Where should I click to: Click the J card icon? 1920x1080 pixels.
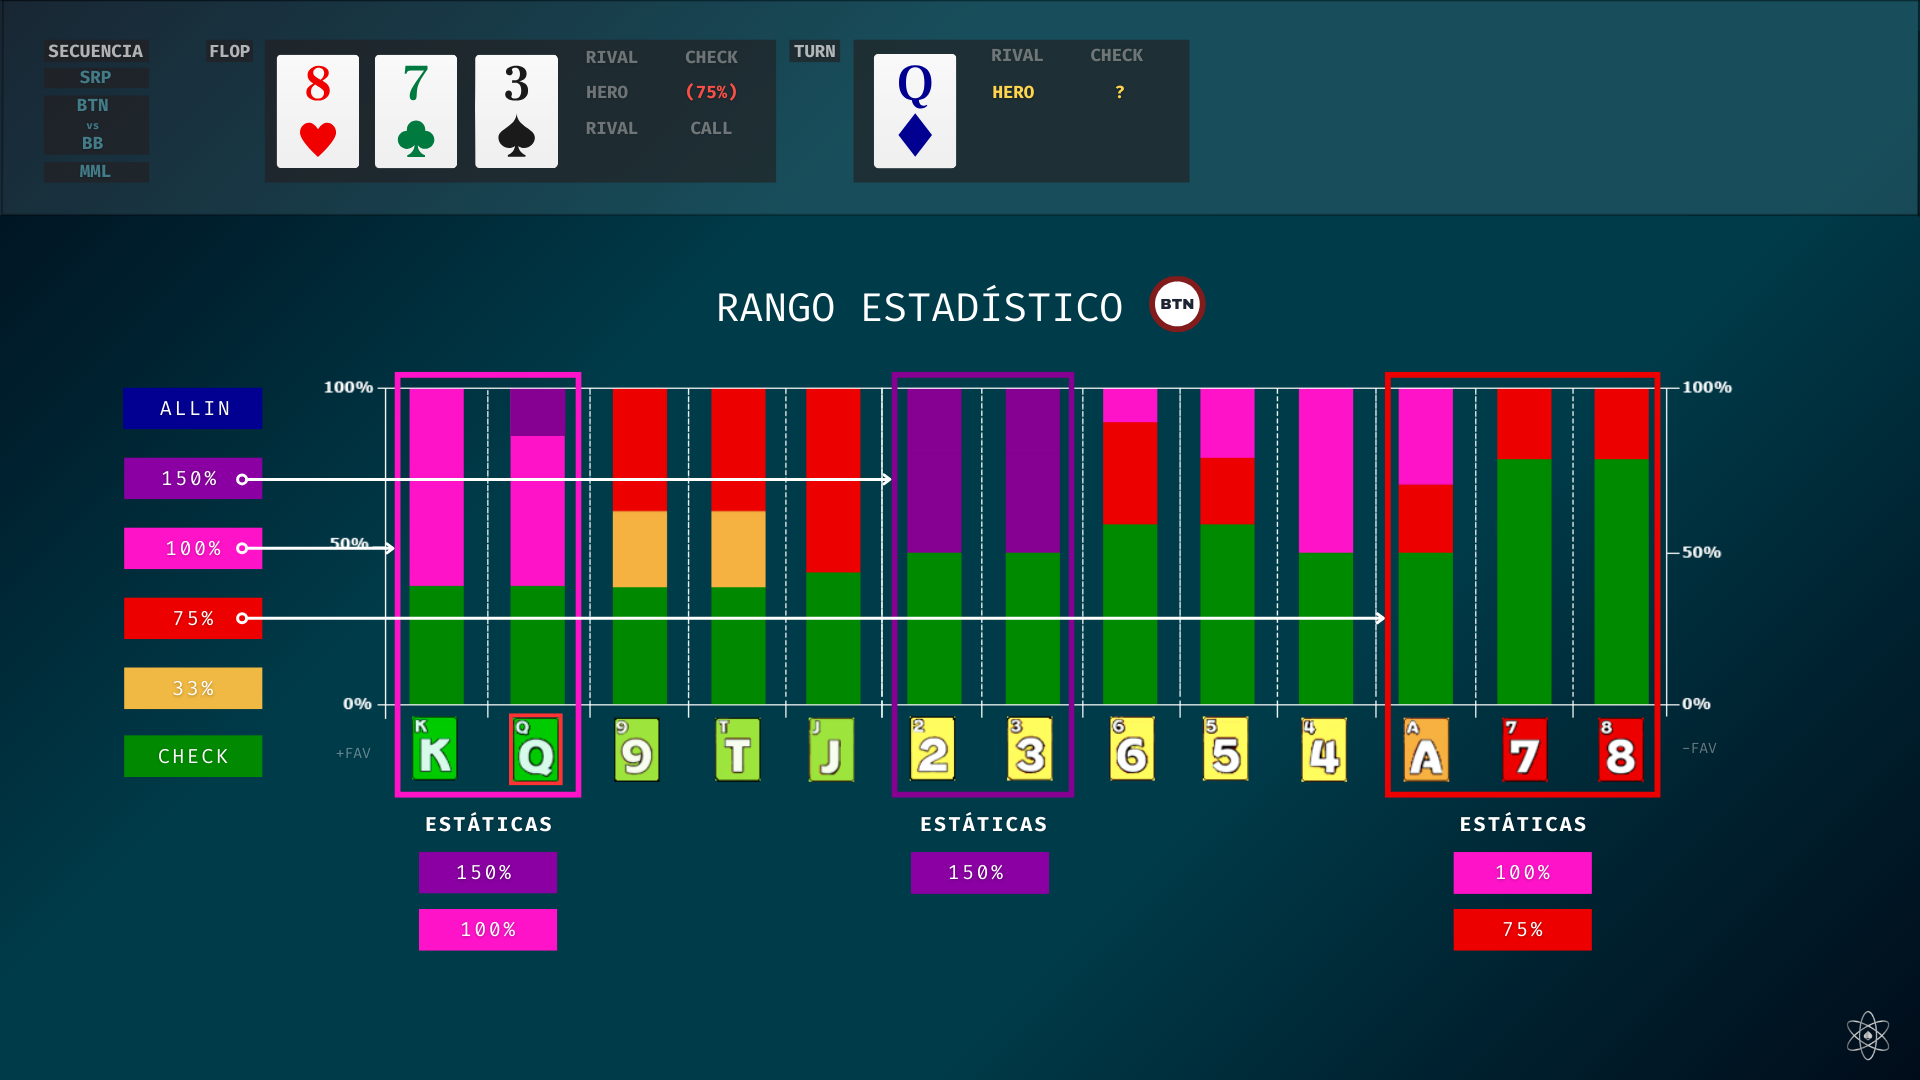[831, 749]
